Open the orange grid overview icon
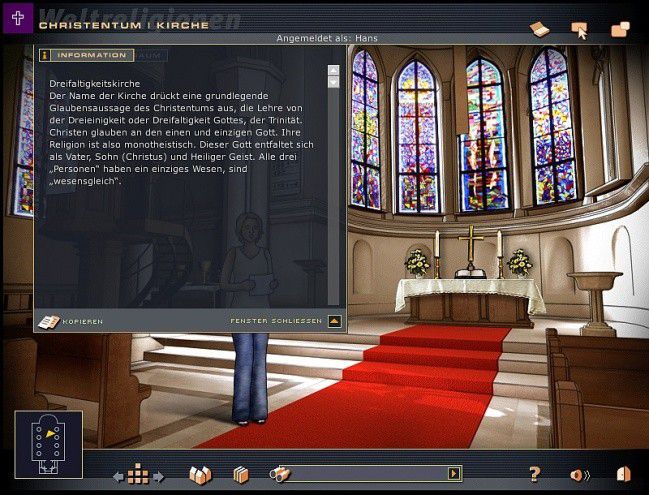 click(138, 474)
